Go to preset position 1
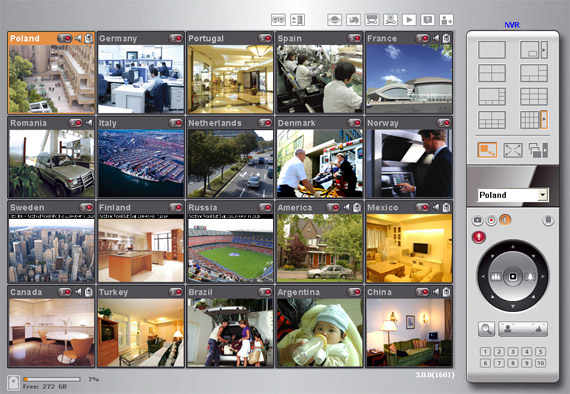The height and width of the screenshot is (394, 570). (x=485, y=351)
